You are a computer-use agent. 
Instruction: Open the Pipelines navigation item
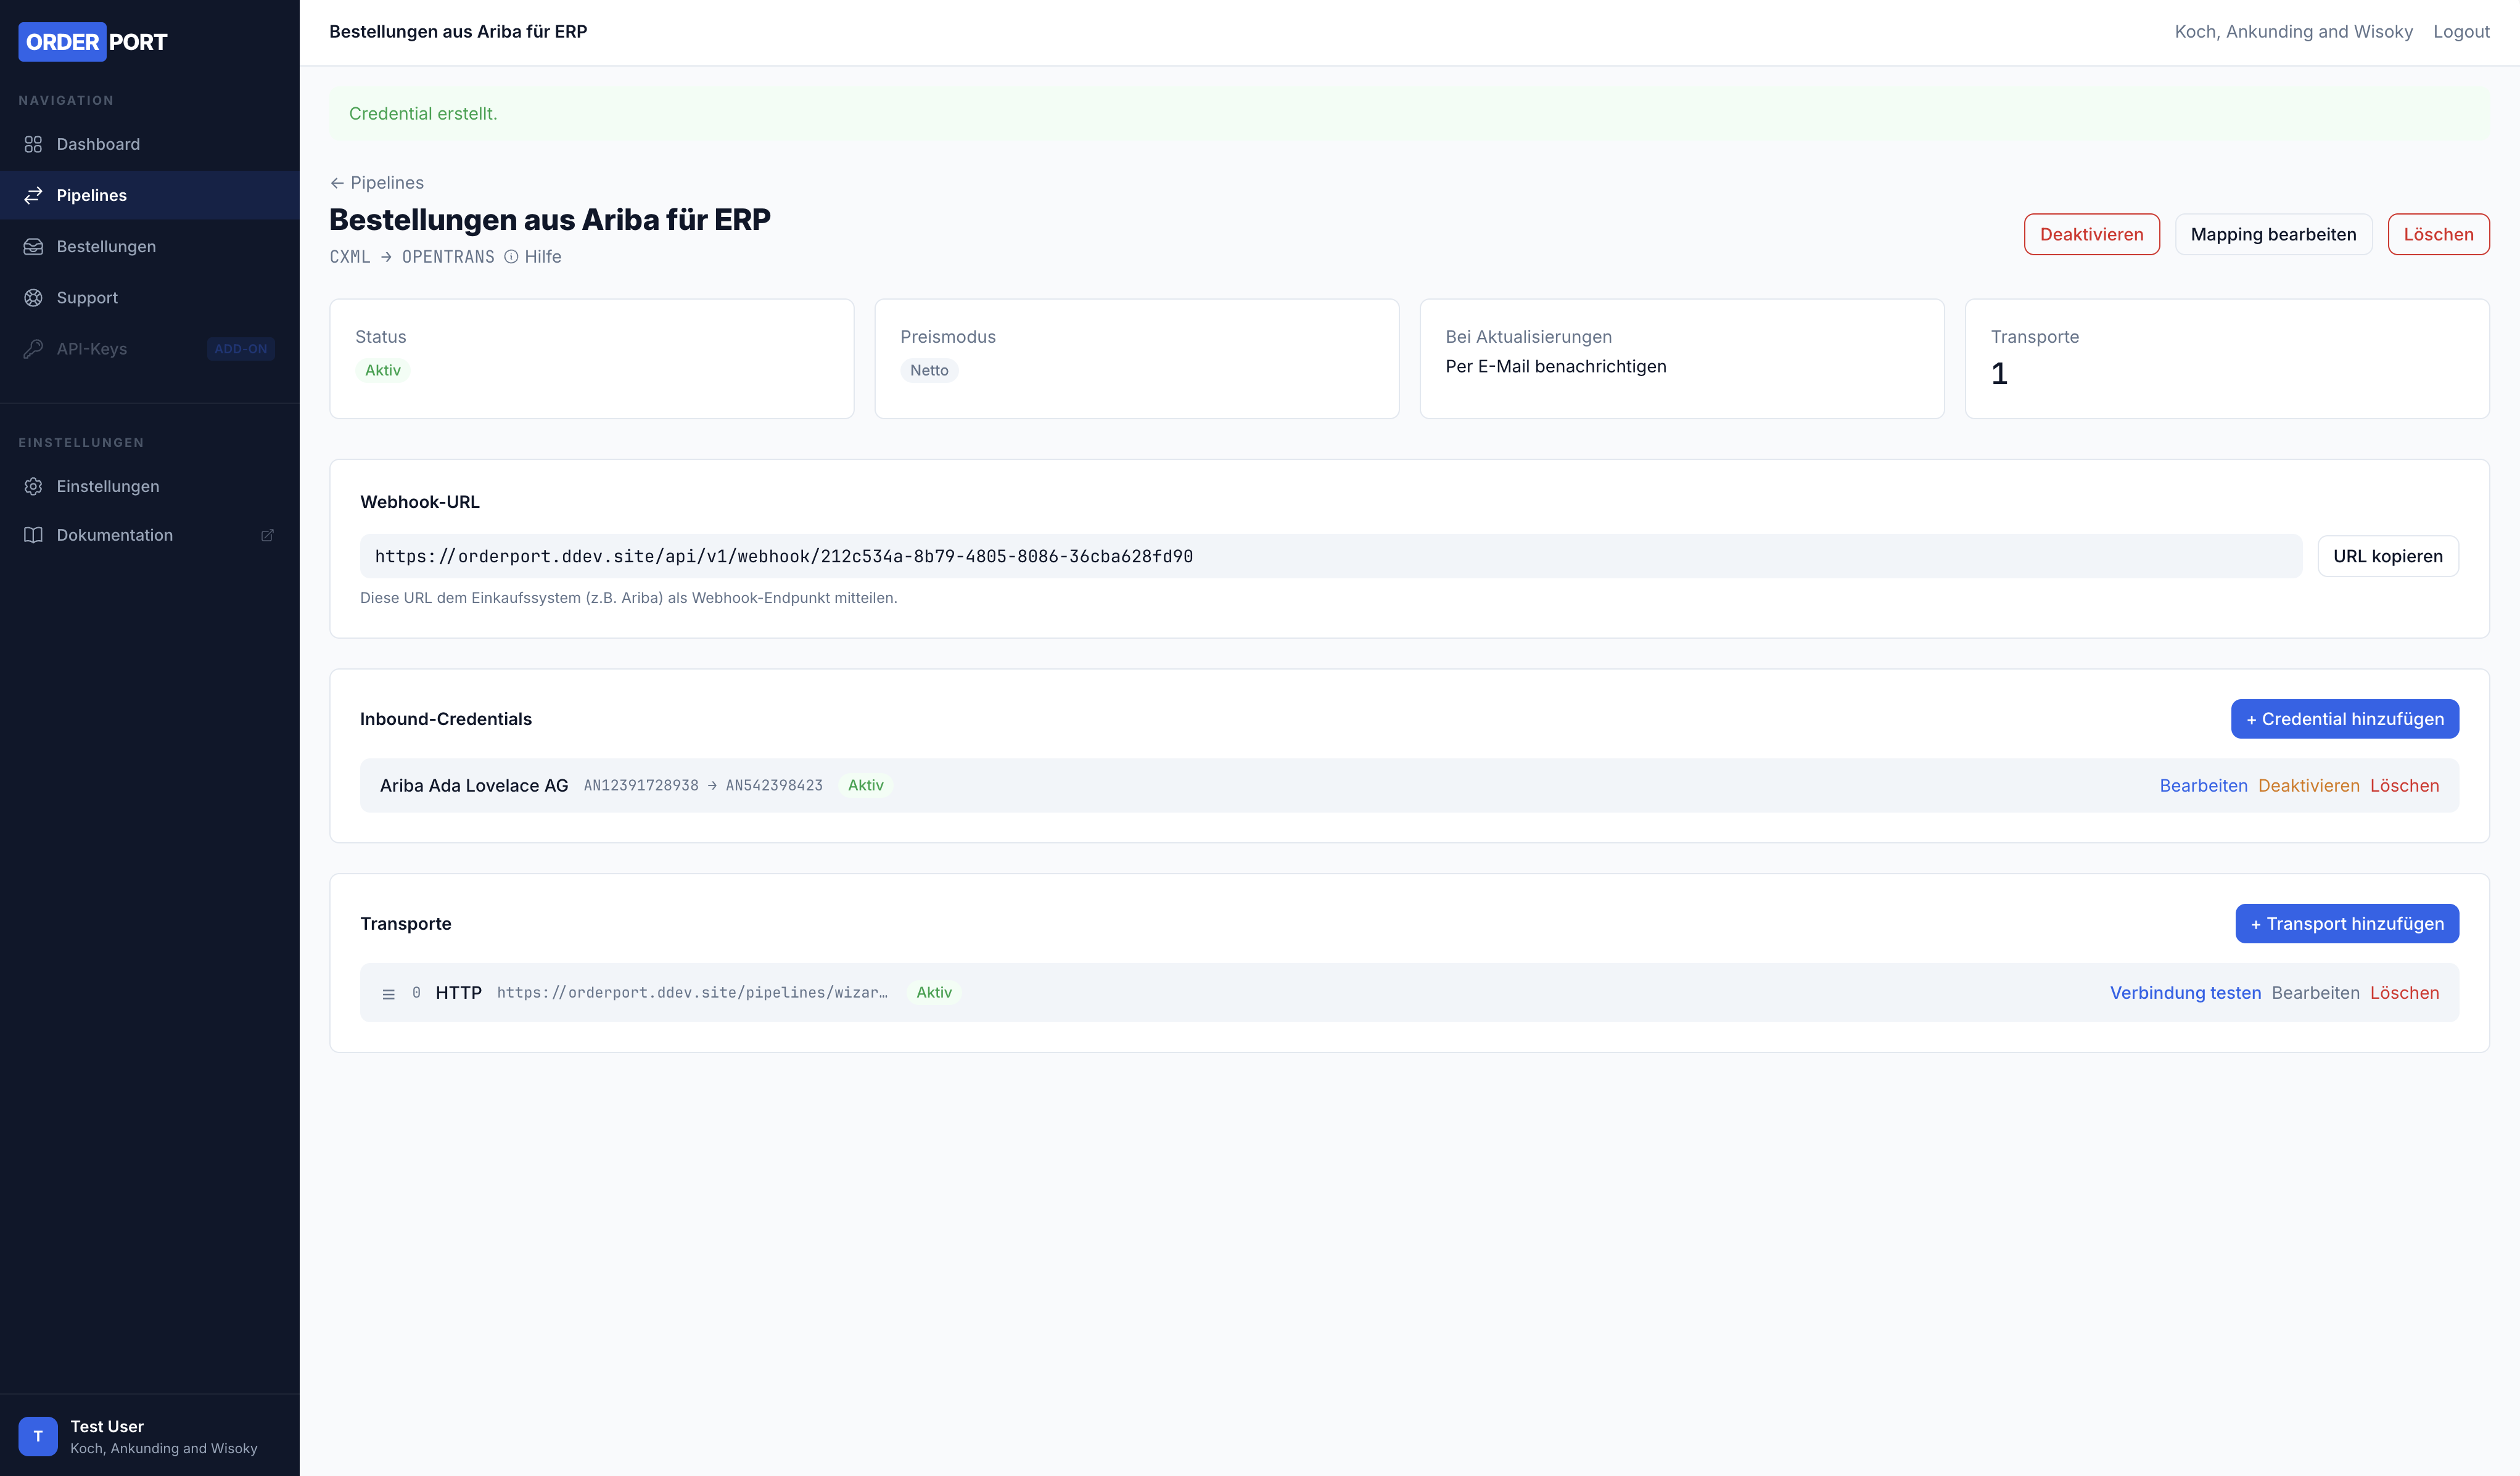click(x=150, y=195)
